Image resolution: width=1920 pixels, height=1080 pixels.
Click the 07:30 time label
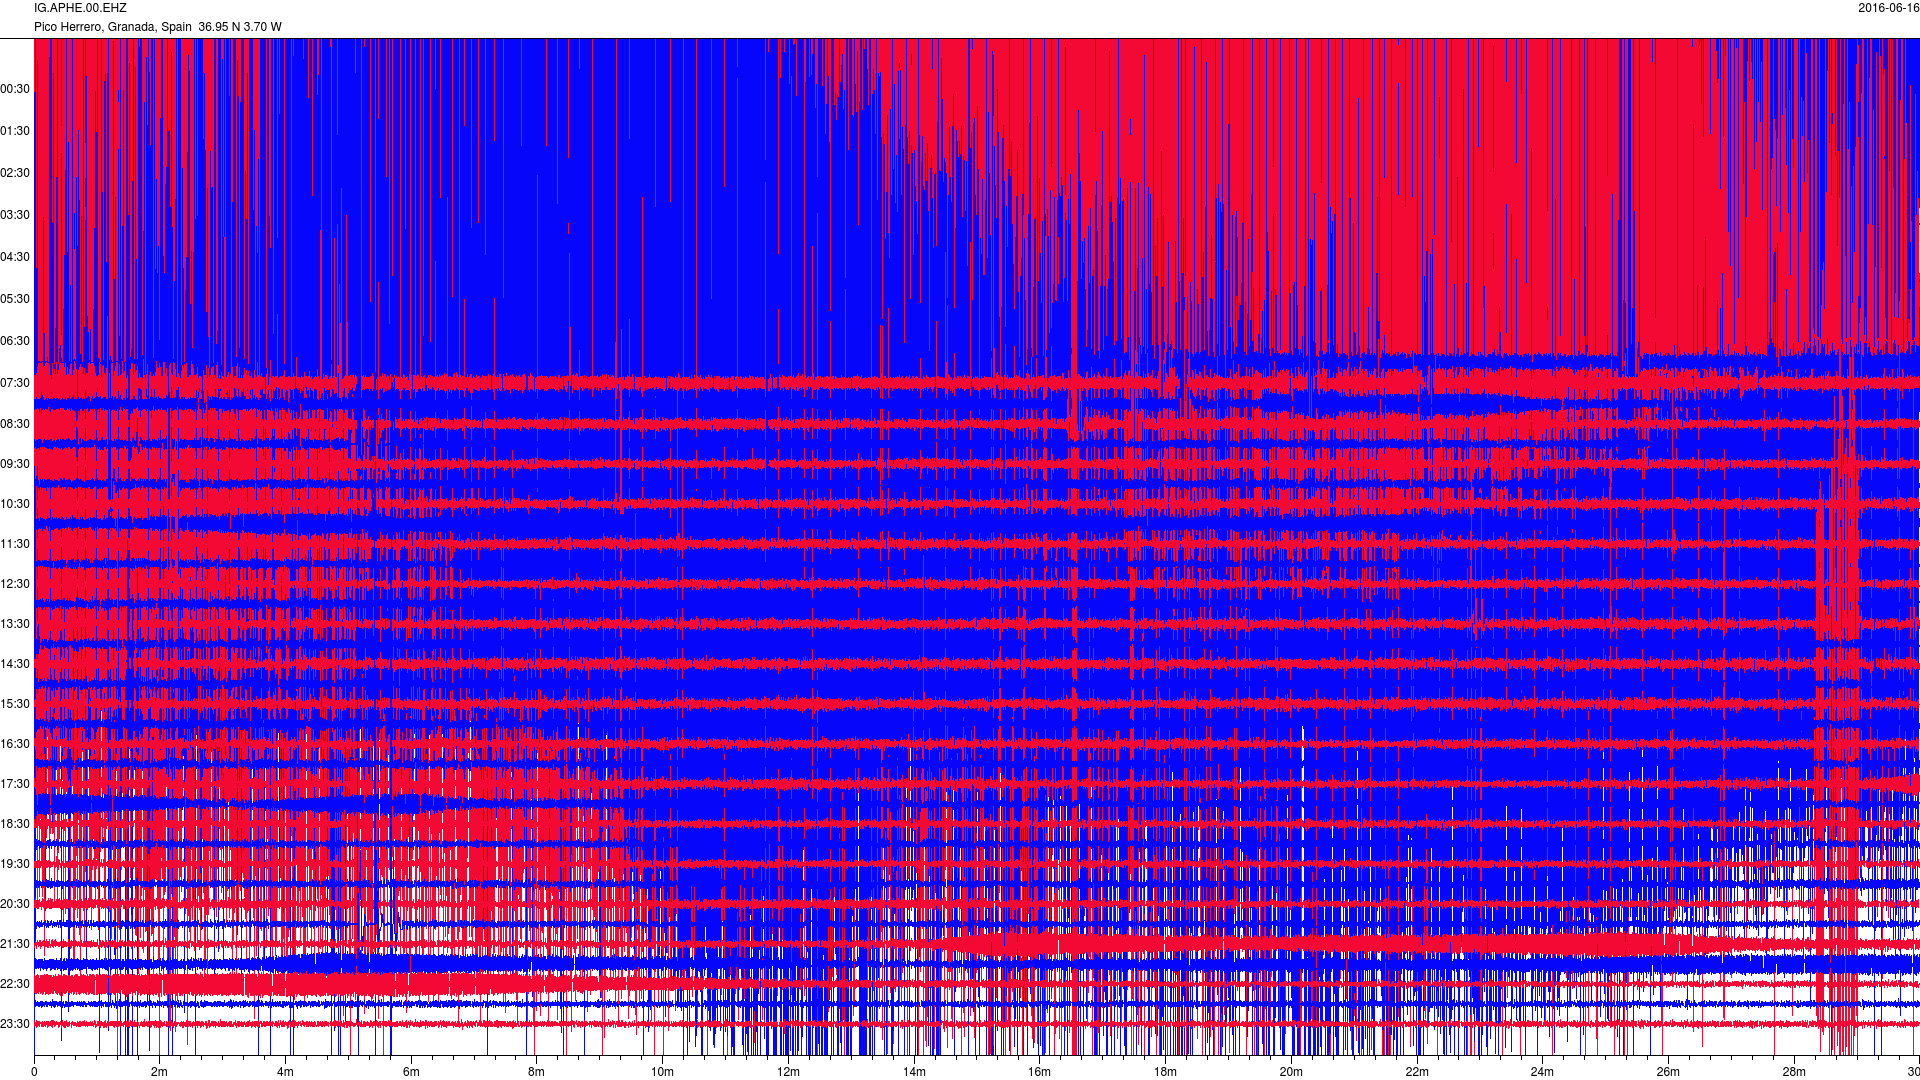15,383
